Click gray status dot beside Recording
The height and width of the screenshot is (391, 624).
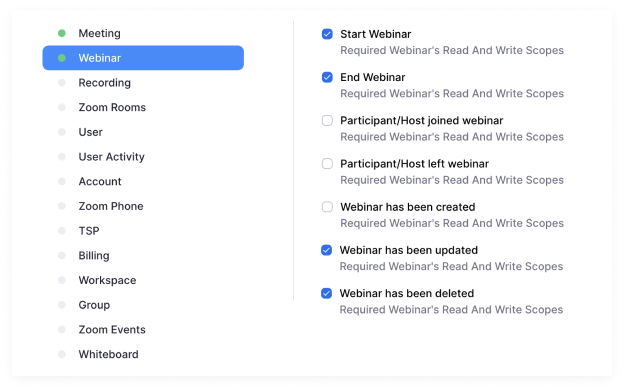coord(62,83)
